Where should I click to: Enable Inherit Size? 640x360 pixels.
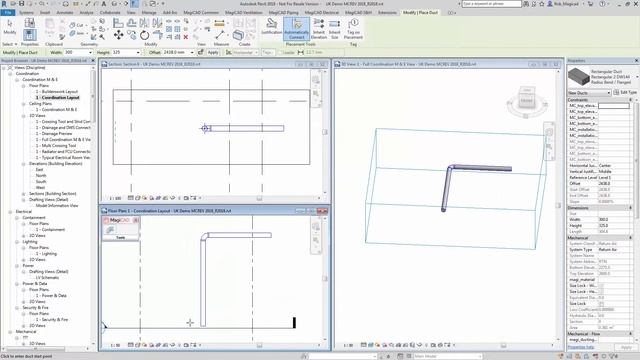(x=334, y=29)
